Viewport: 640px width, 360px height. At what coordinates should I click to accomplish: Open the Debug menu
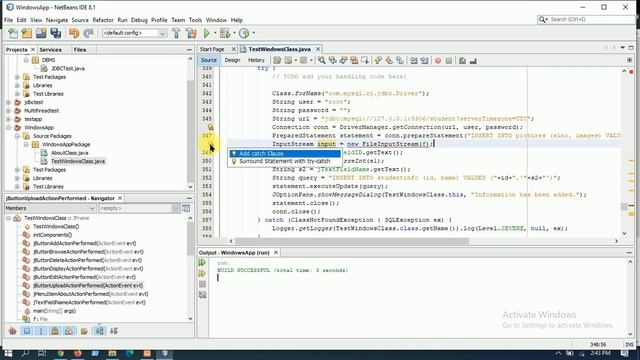pos(139,20)
